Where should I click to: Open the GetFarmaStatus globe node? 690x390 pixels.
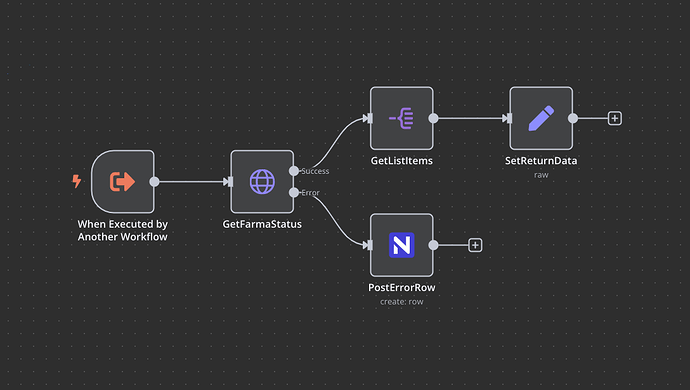(x=262, y=181)
